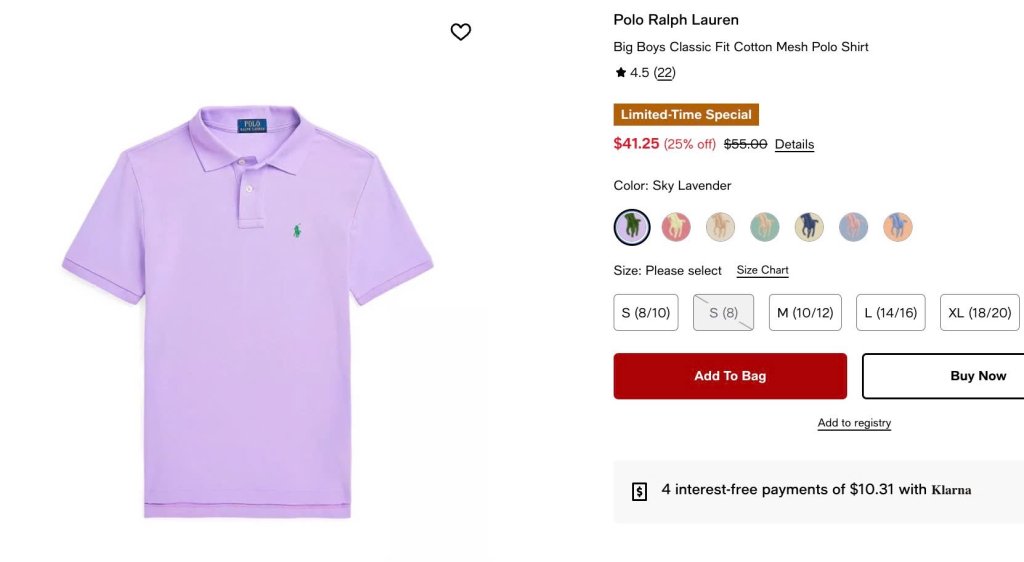Click the heart favorite icon
This screenshot has width=1024, height=562.
point(460,31)
